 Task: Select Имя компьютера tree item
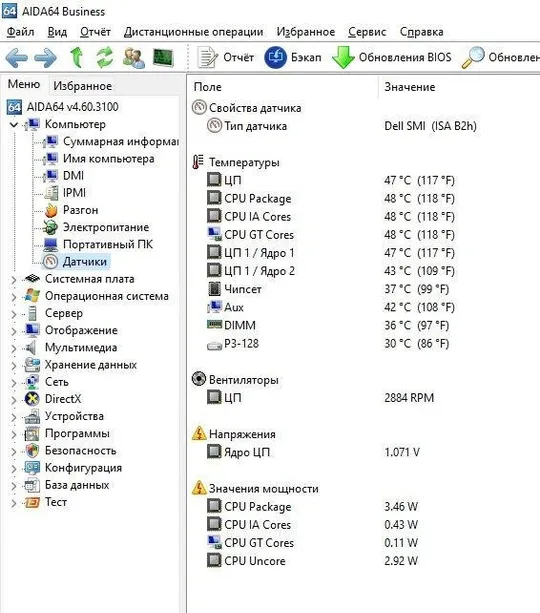99,158
